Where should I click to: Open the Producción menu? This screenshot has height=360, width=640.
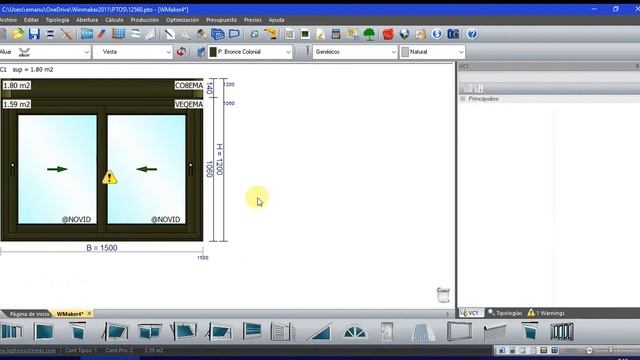(x=145, y=20)
